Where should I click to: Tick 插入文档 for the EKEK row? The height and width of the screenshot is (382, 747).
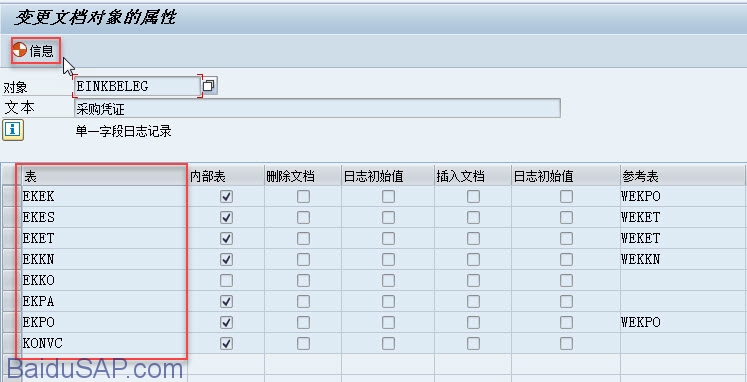coord(473,196)
